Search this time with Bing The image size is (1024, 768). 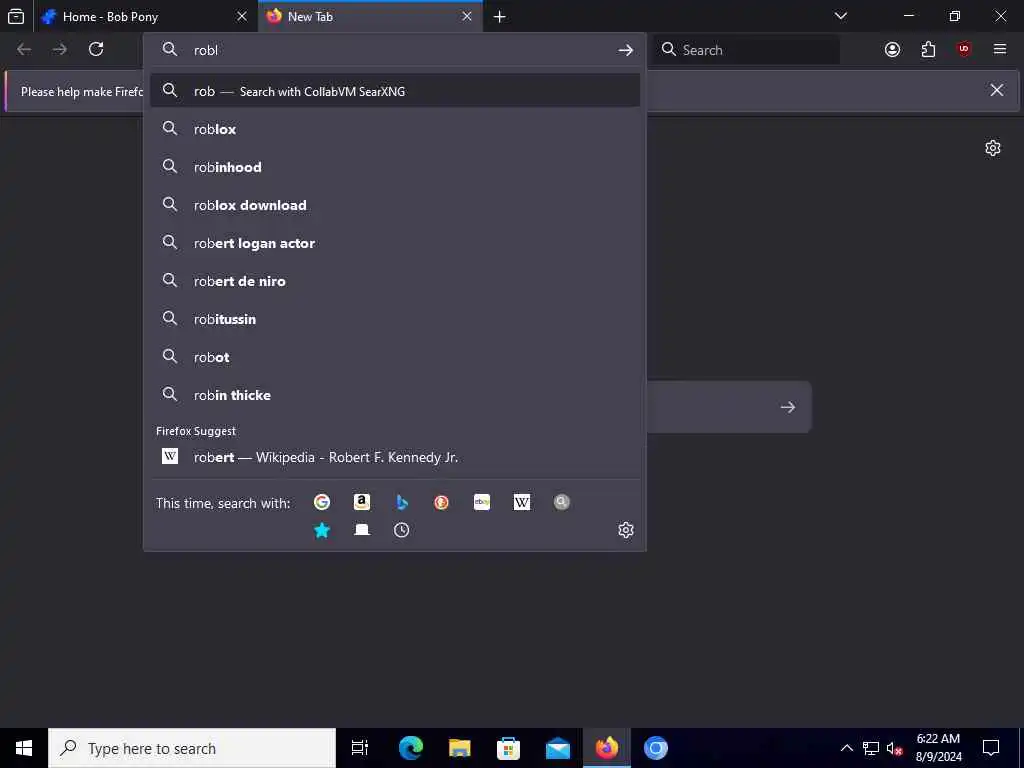(402, 502)
